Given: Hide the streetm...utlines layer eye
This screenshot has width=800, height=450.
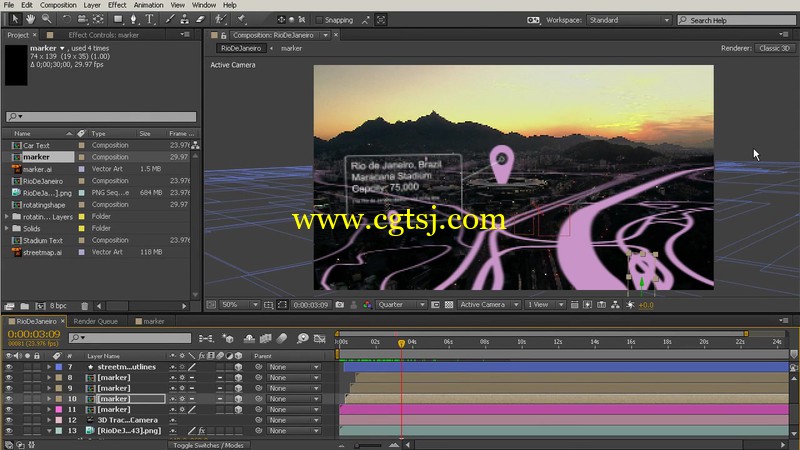Looking at the screenshot, I should click(x=9, y=367).
